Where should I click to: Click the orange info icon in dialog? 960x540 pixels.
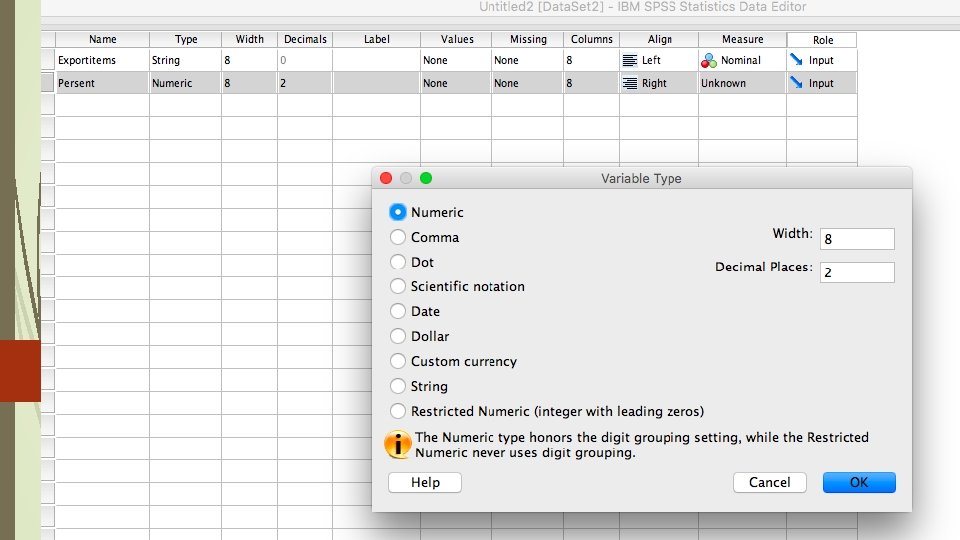(398, 444)
